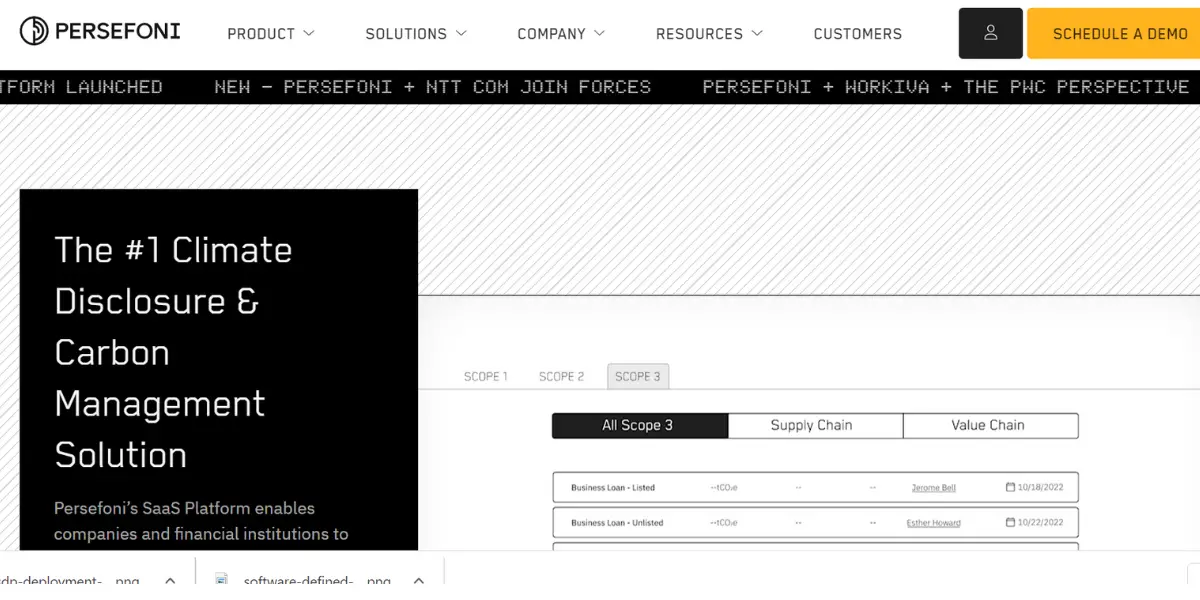This screenshot has width=1200, height=600.
Task: Click Business Loan - Listed row label
Action: click(613, 488)
